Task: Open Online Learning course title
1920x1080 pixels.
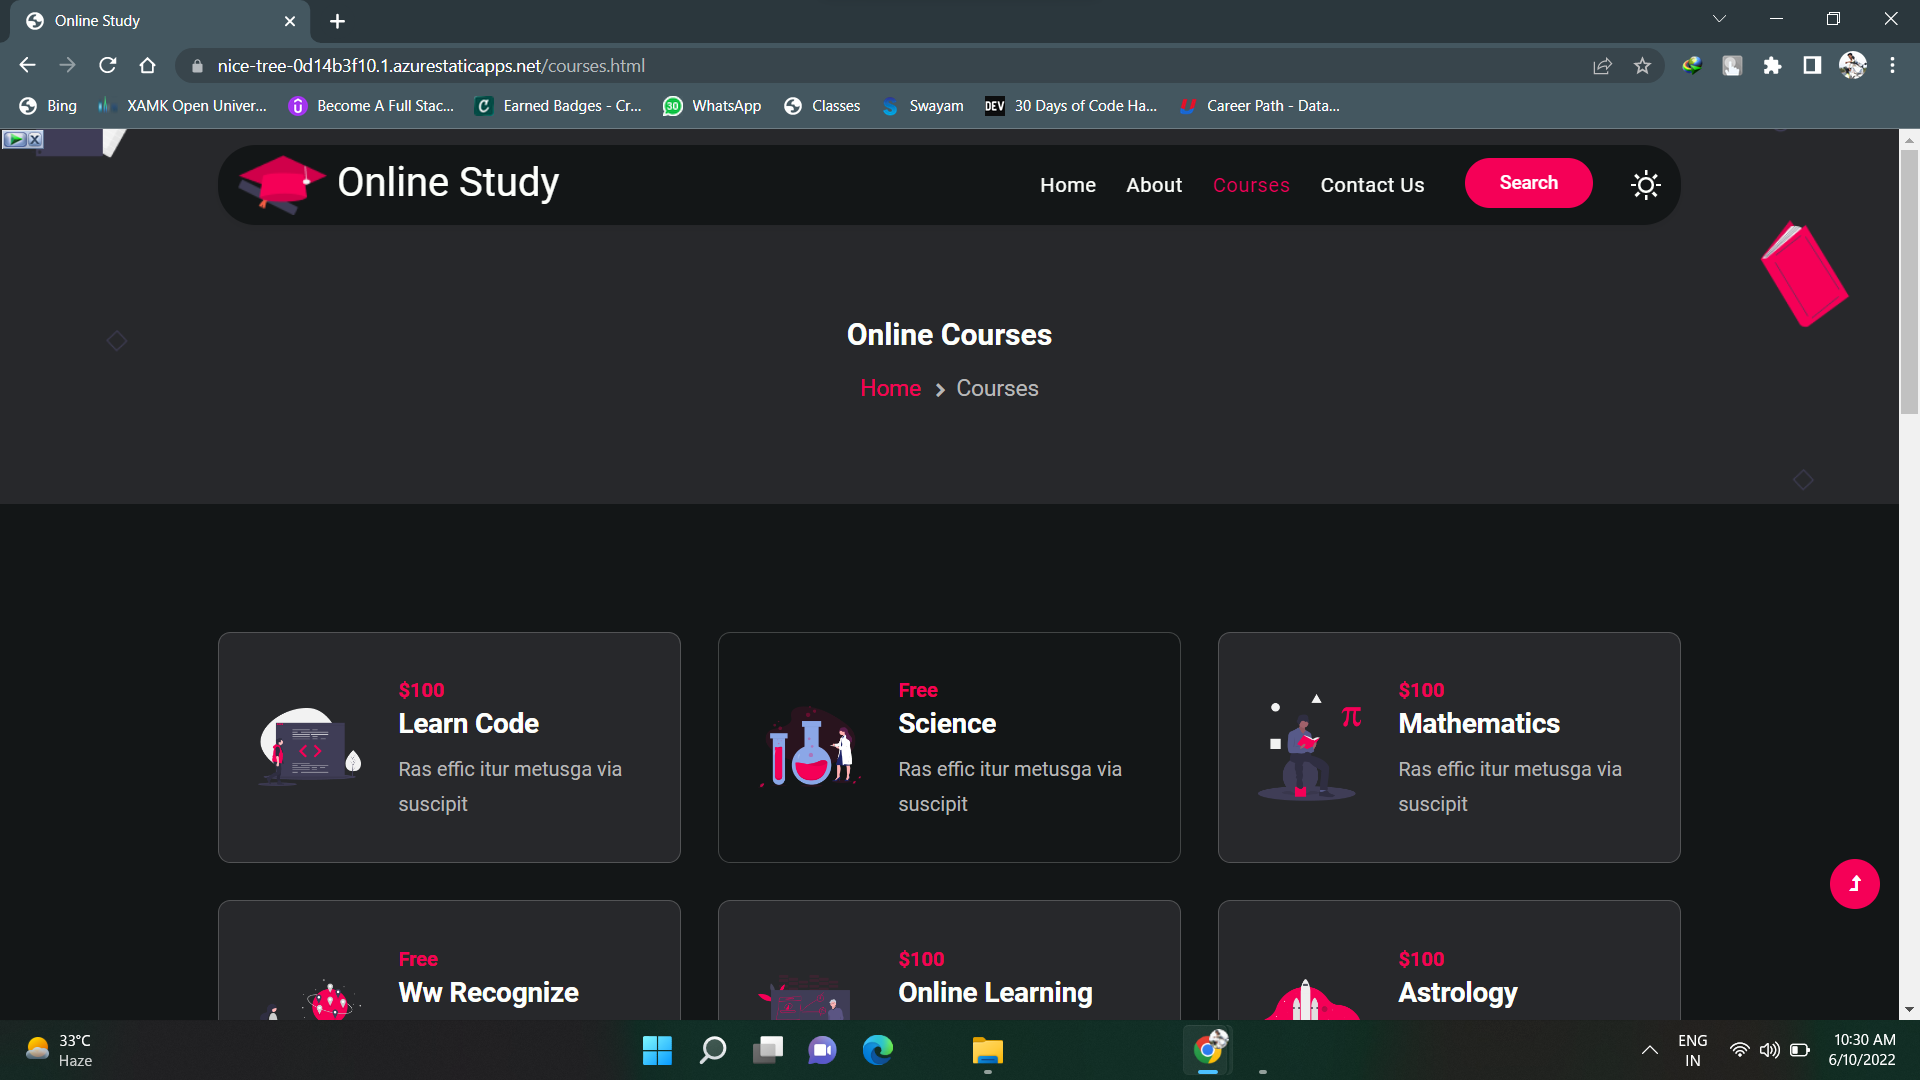Action: point(995,992)
